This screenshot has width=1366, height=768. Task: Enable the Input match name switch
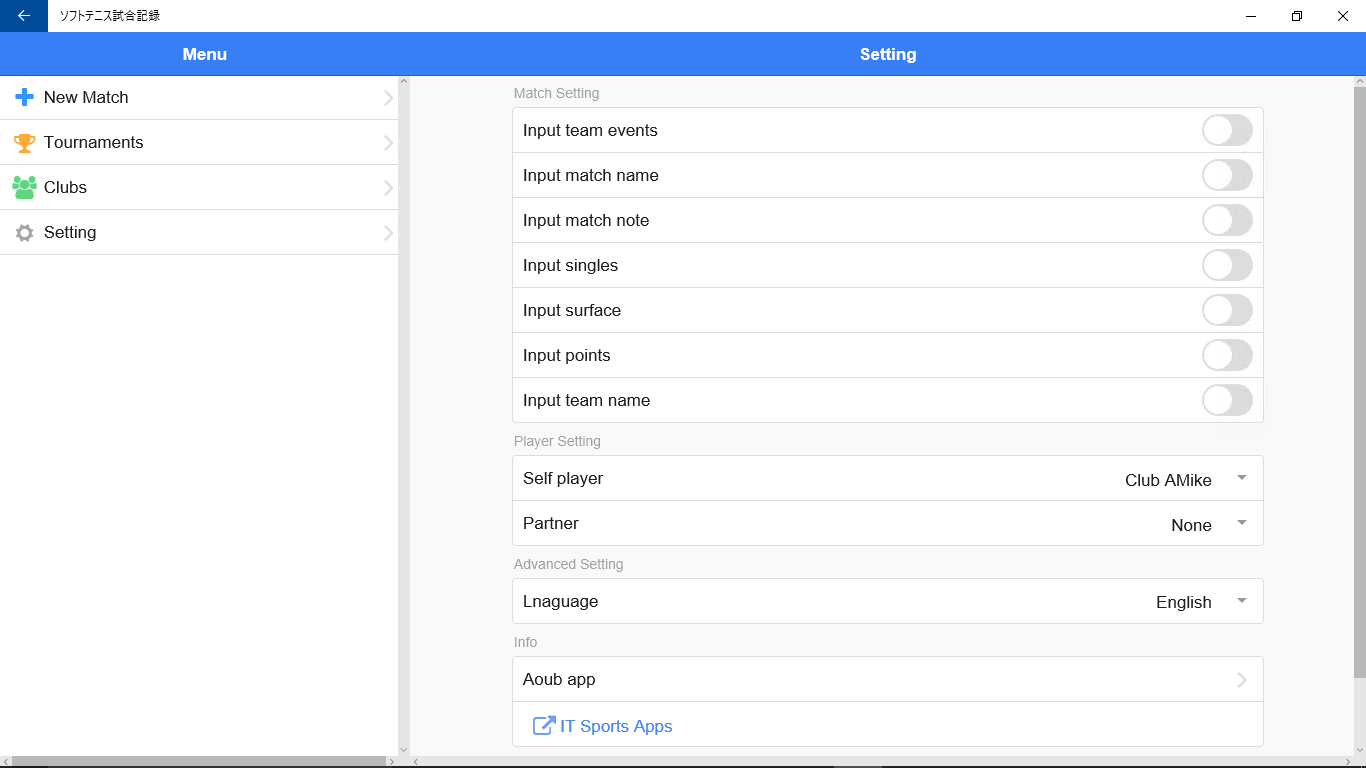tap(1227, 175)
